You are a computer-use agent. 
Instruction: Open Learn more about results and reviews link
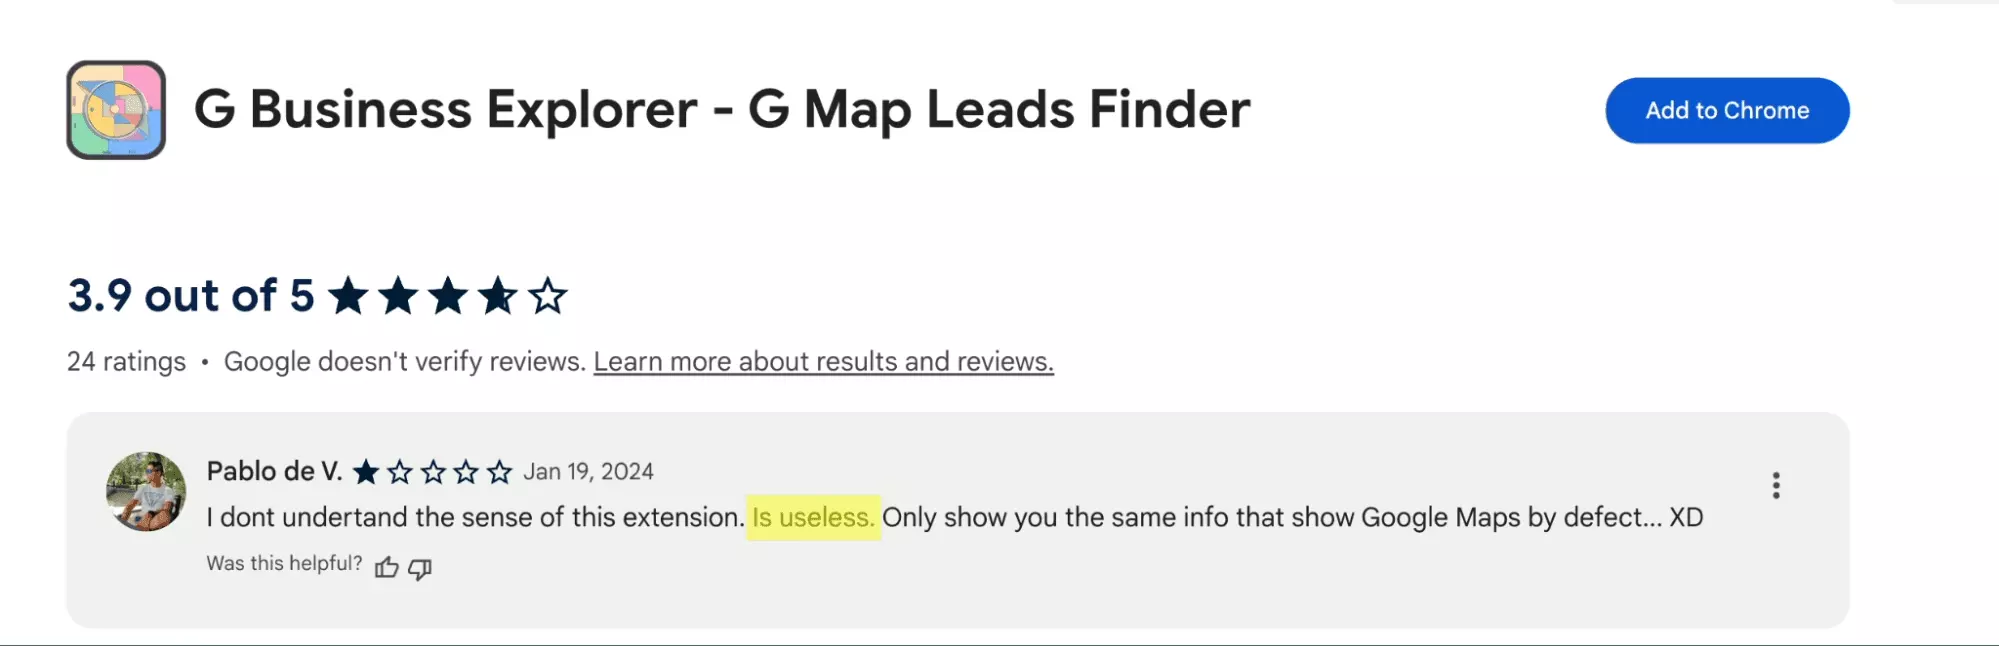(823, 361)
